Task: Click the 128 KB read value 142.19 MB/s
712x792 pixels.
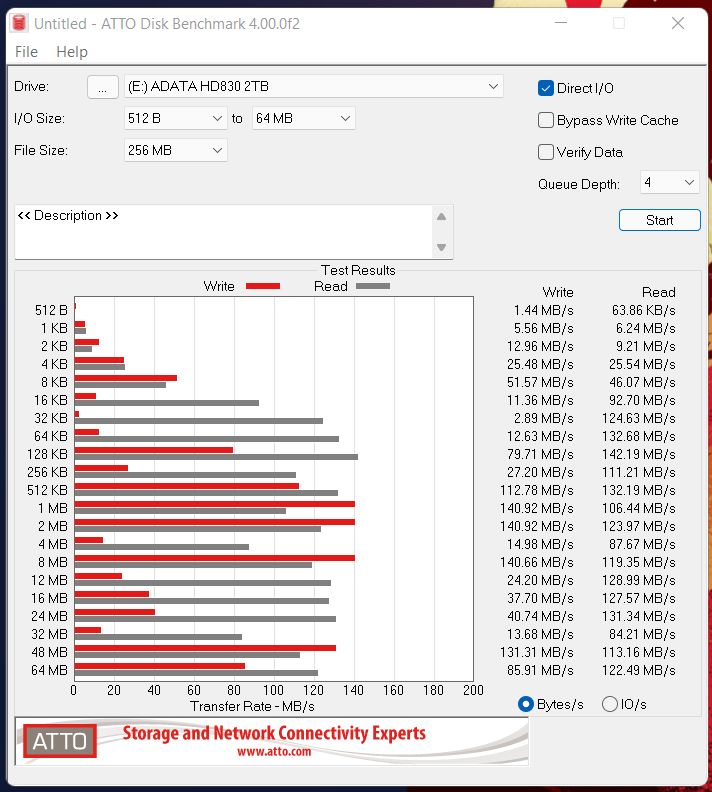Action: (x=638, y=454)
